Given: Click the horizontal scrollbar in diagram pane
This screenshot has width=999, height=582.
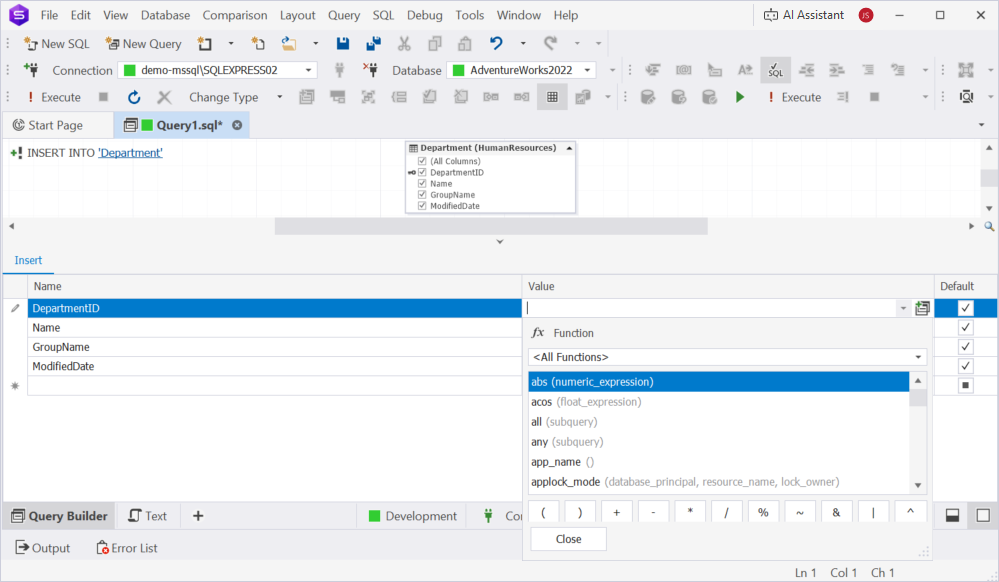Looking at the screenshot, I should click(490, 226).
